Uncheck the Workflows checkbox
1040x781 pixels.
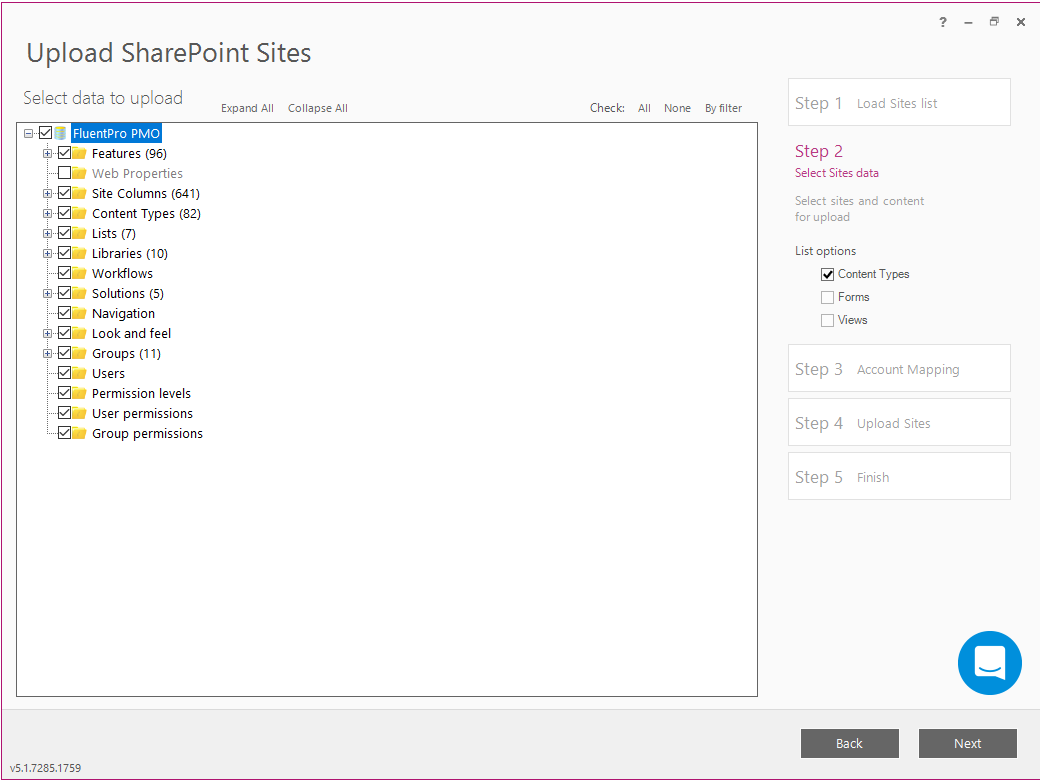pos(64,272)
